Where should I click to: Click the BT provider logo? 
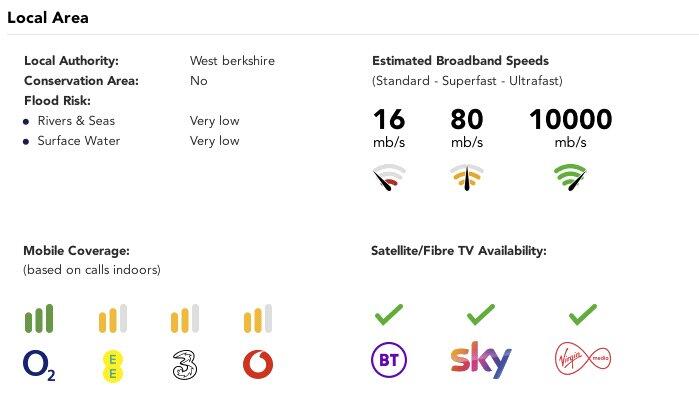(x=388, y=360)
